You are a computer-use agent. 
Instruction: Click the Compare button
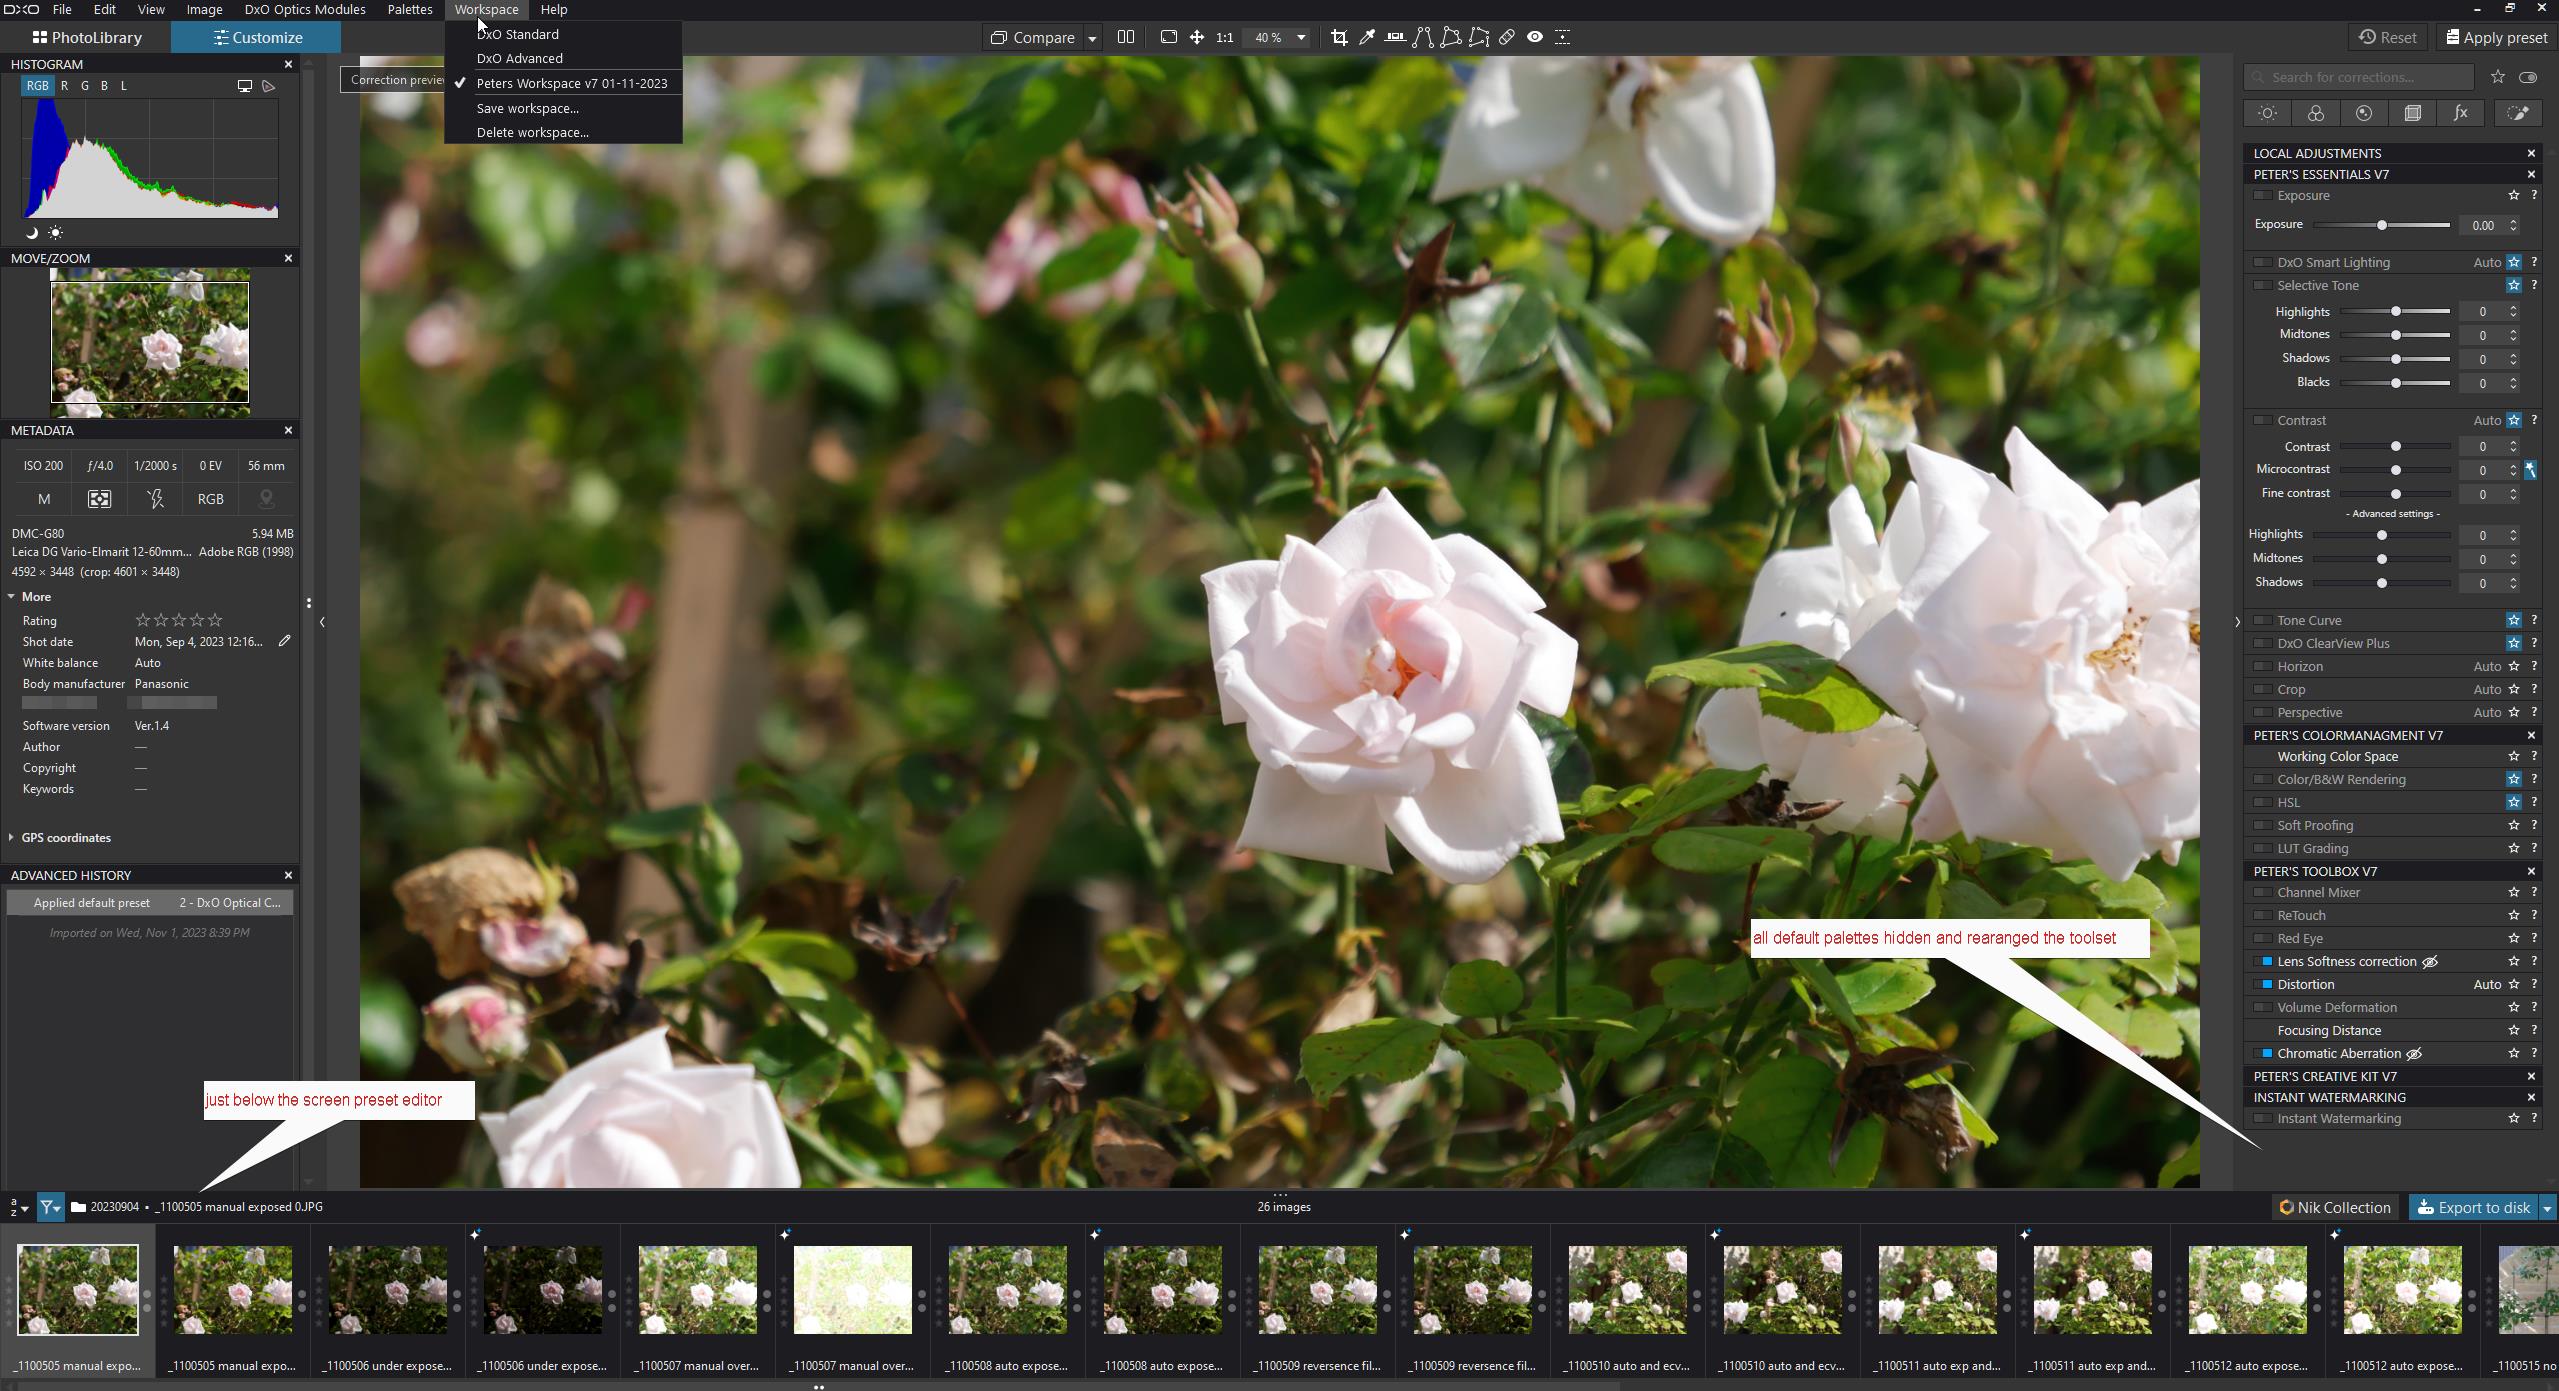pos(1033,37)
